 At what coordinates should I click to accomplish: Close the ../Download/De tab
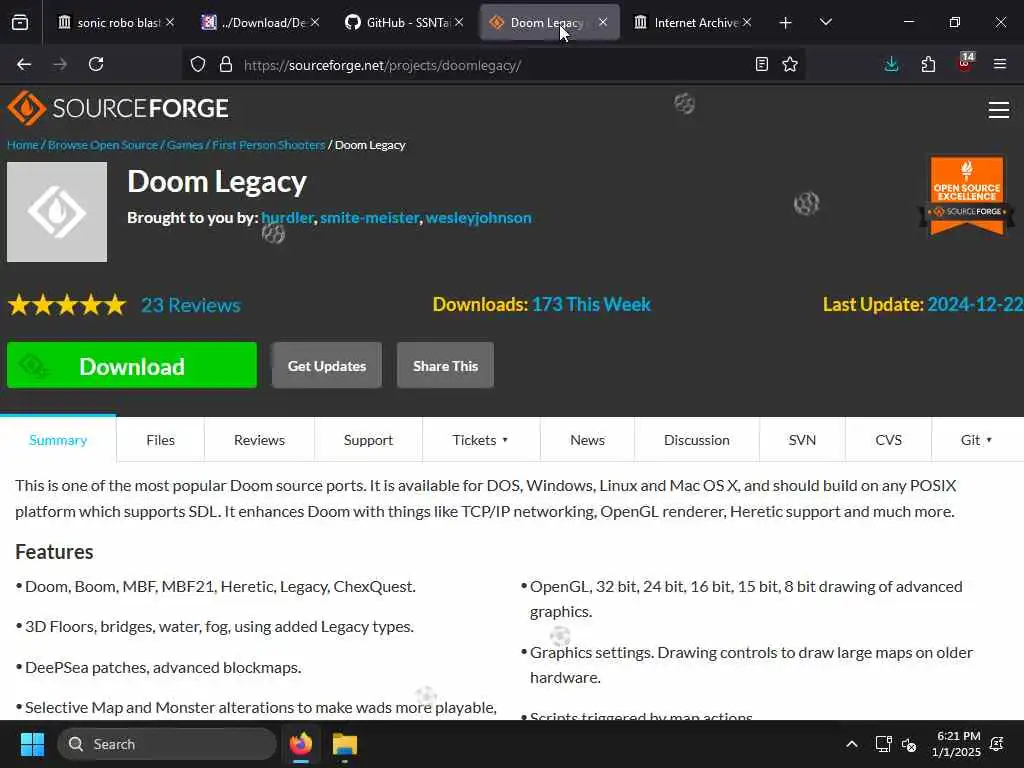click(315, 22)
